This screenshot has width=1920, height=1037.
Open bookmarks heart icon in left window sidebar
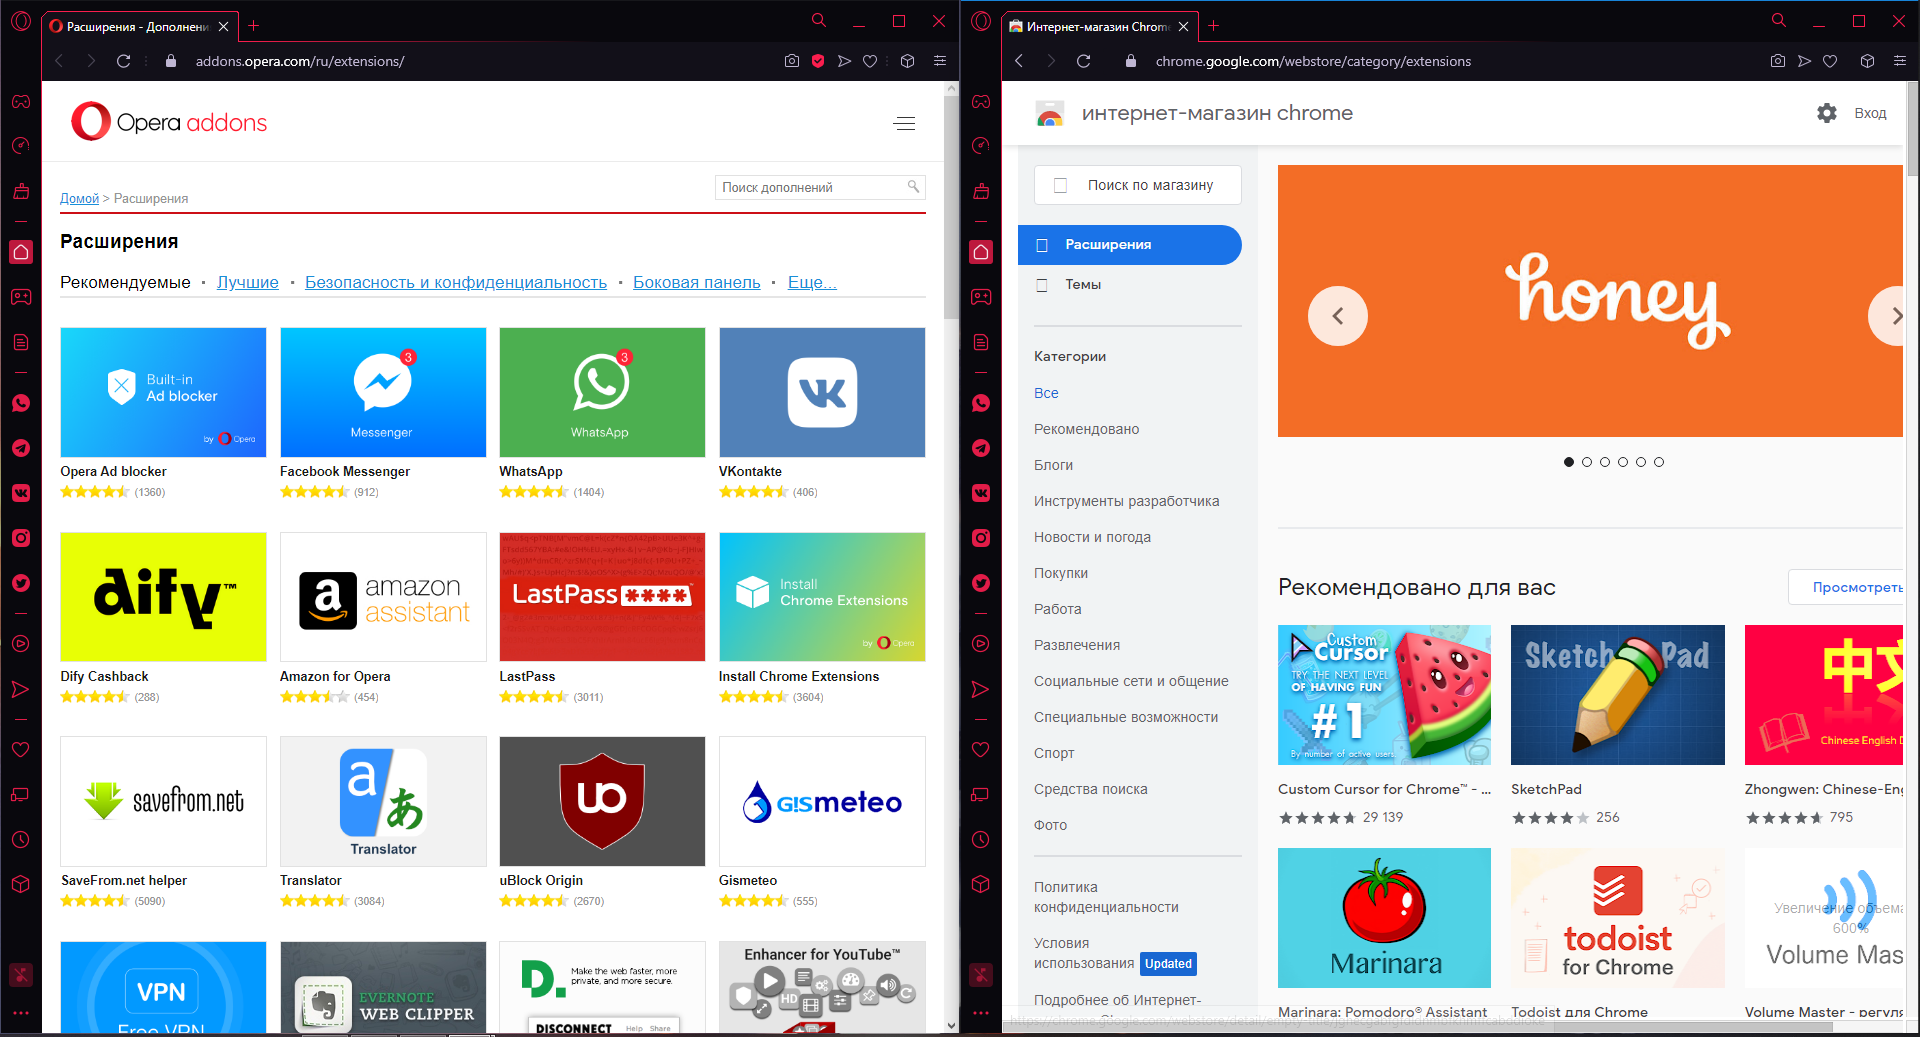coord(21,750)
